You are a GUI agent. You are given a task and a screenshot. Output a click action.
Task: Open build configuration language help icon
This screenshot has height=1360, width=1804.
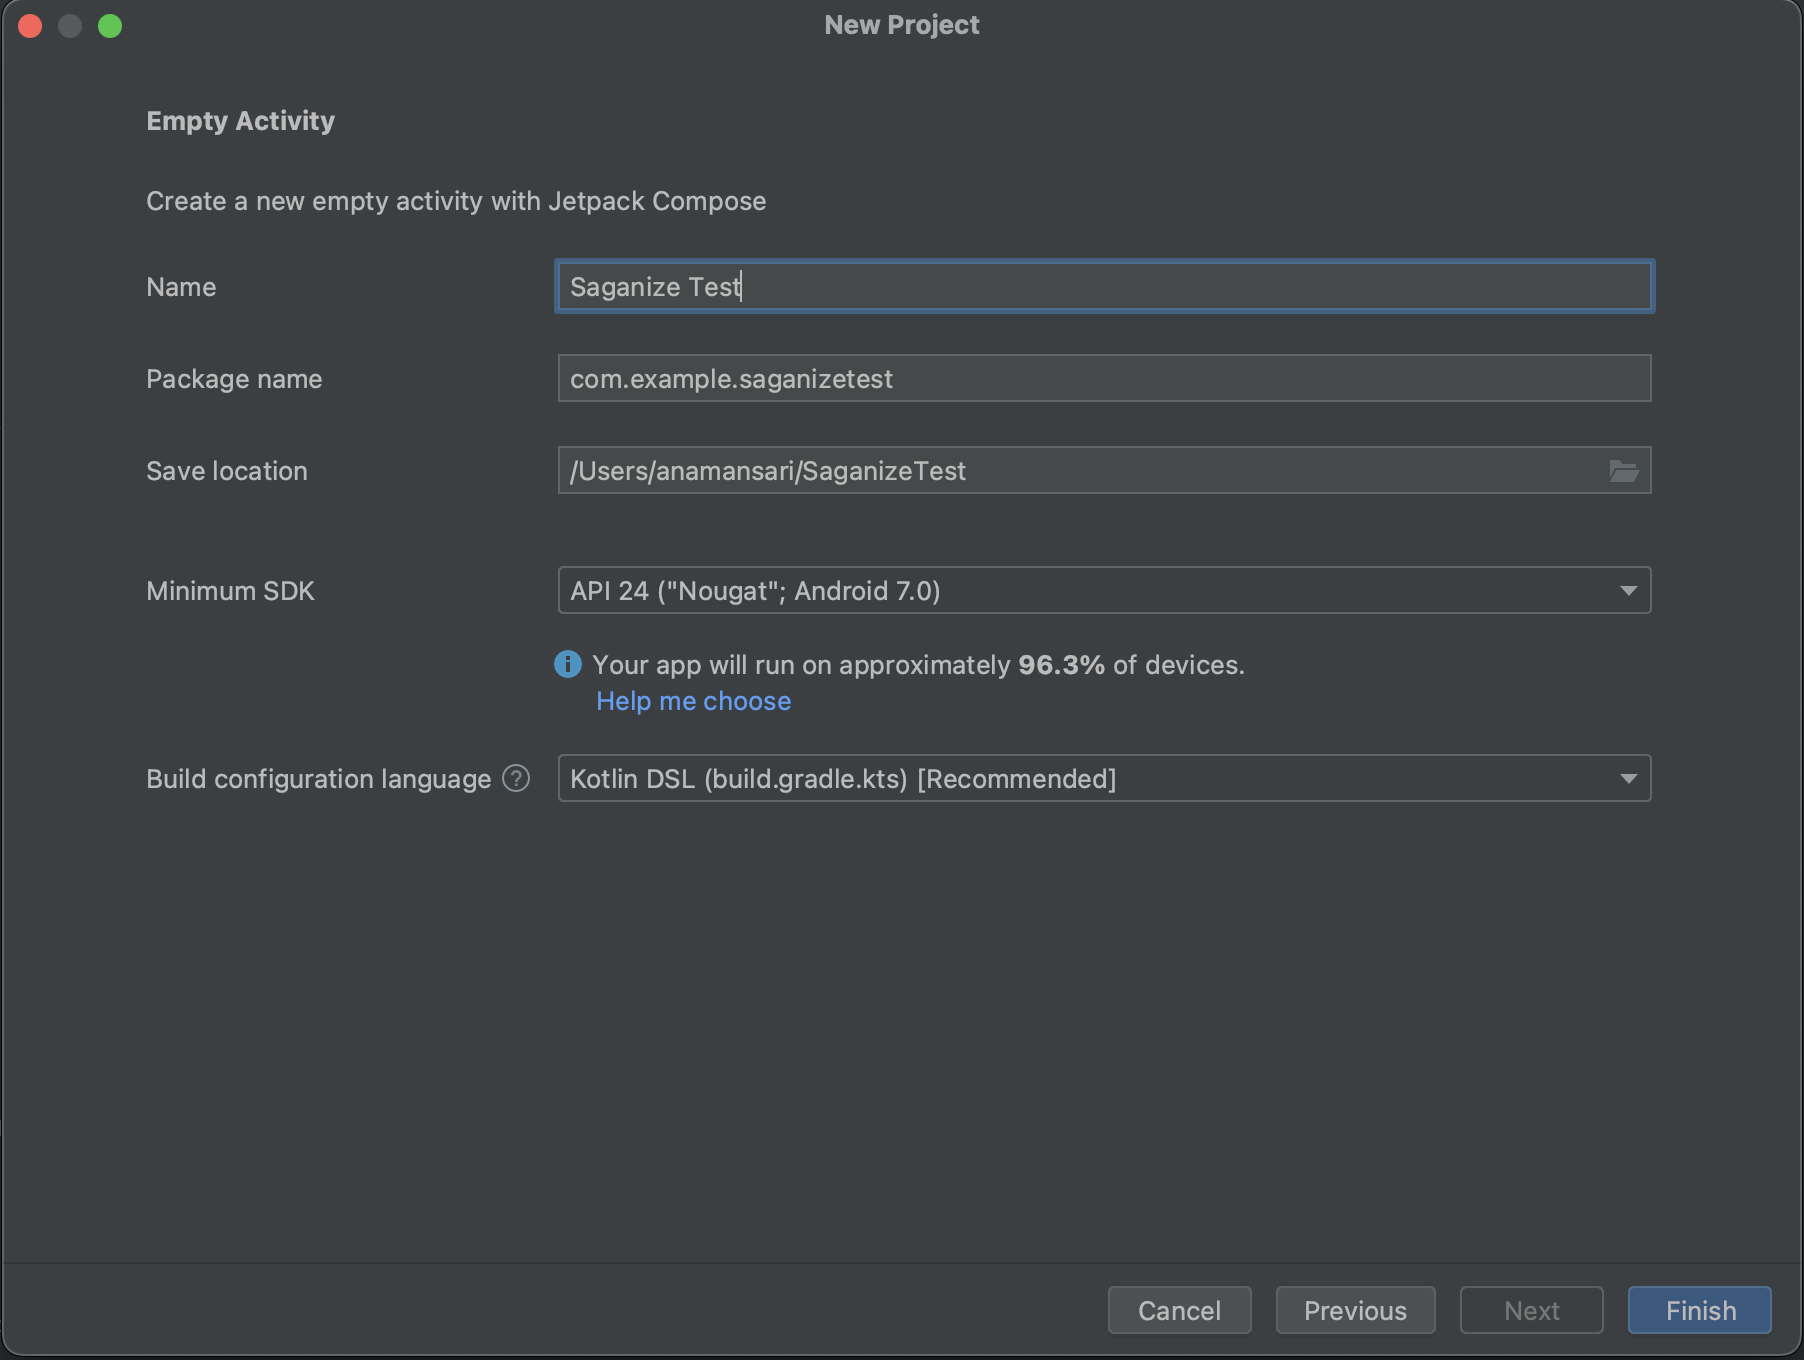tap(516, 778)
